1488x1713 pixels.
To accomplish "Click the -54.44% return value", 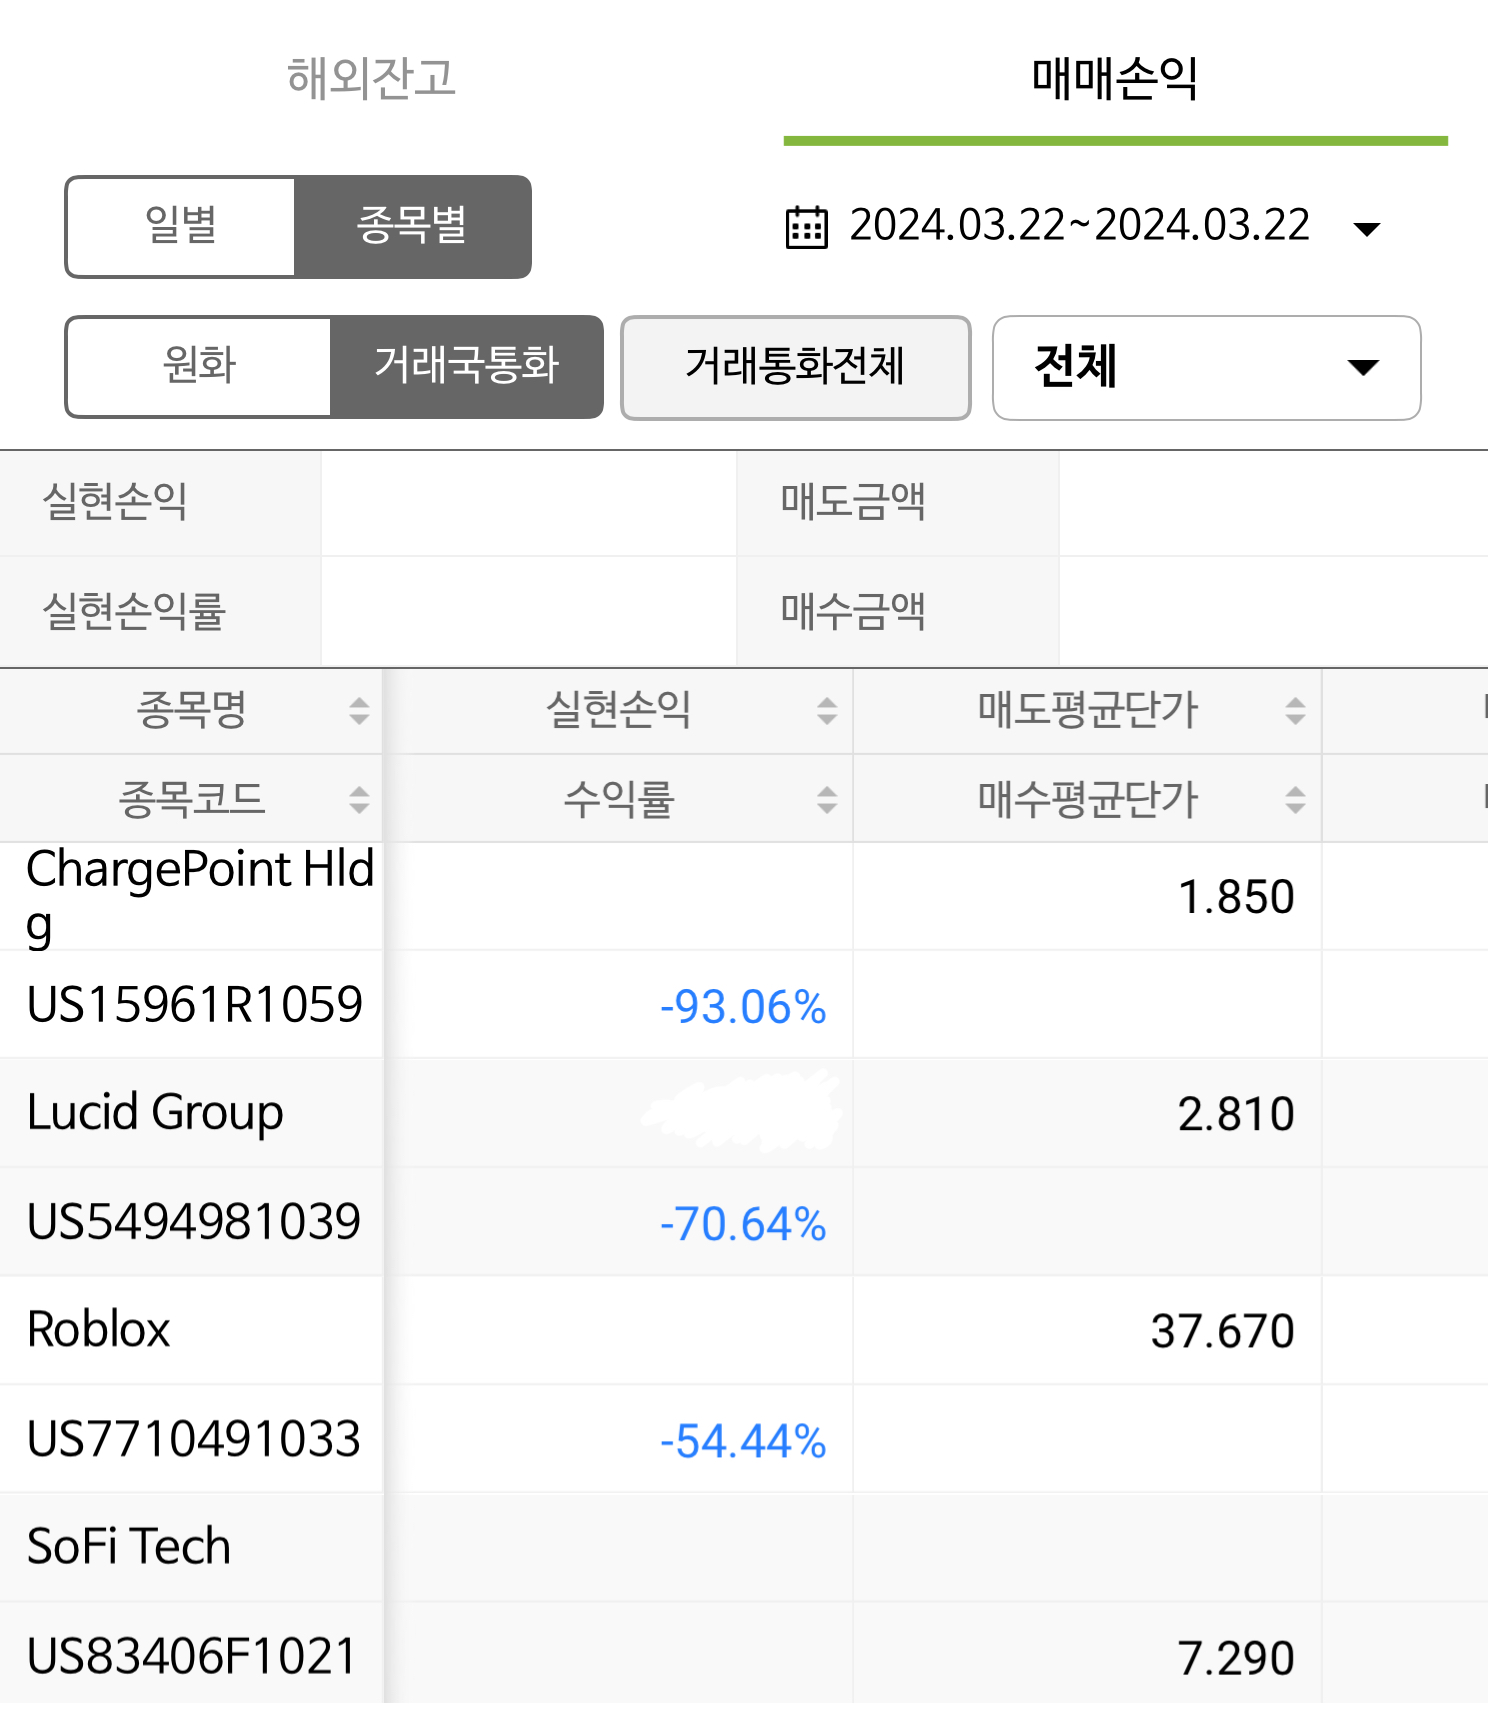I will (x=743, y=1441).
